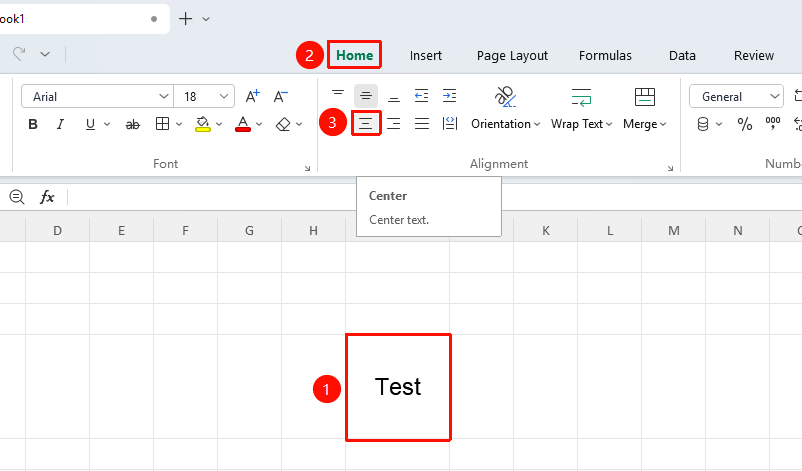Expand font color palette arrow

(x=259, y=124)
